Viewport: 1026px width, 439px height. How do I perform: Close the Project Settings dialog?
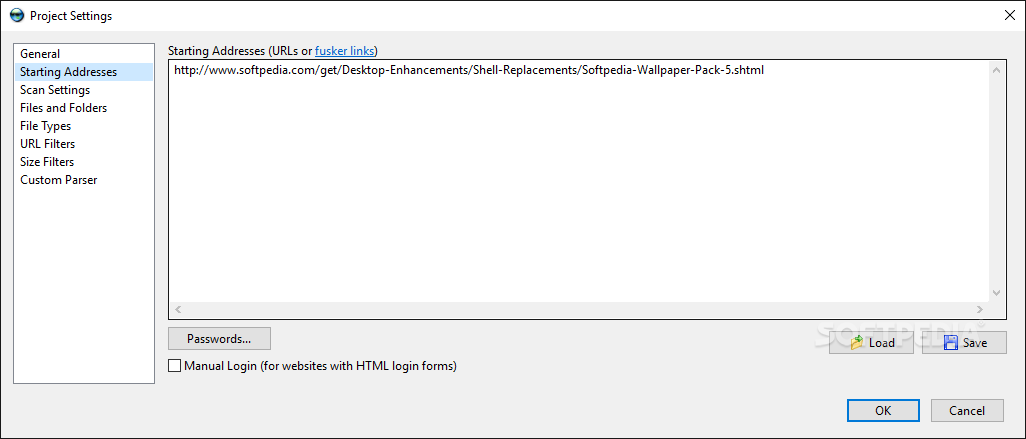point(1008,15)
